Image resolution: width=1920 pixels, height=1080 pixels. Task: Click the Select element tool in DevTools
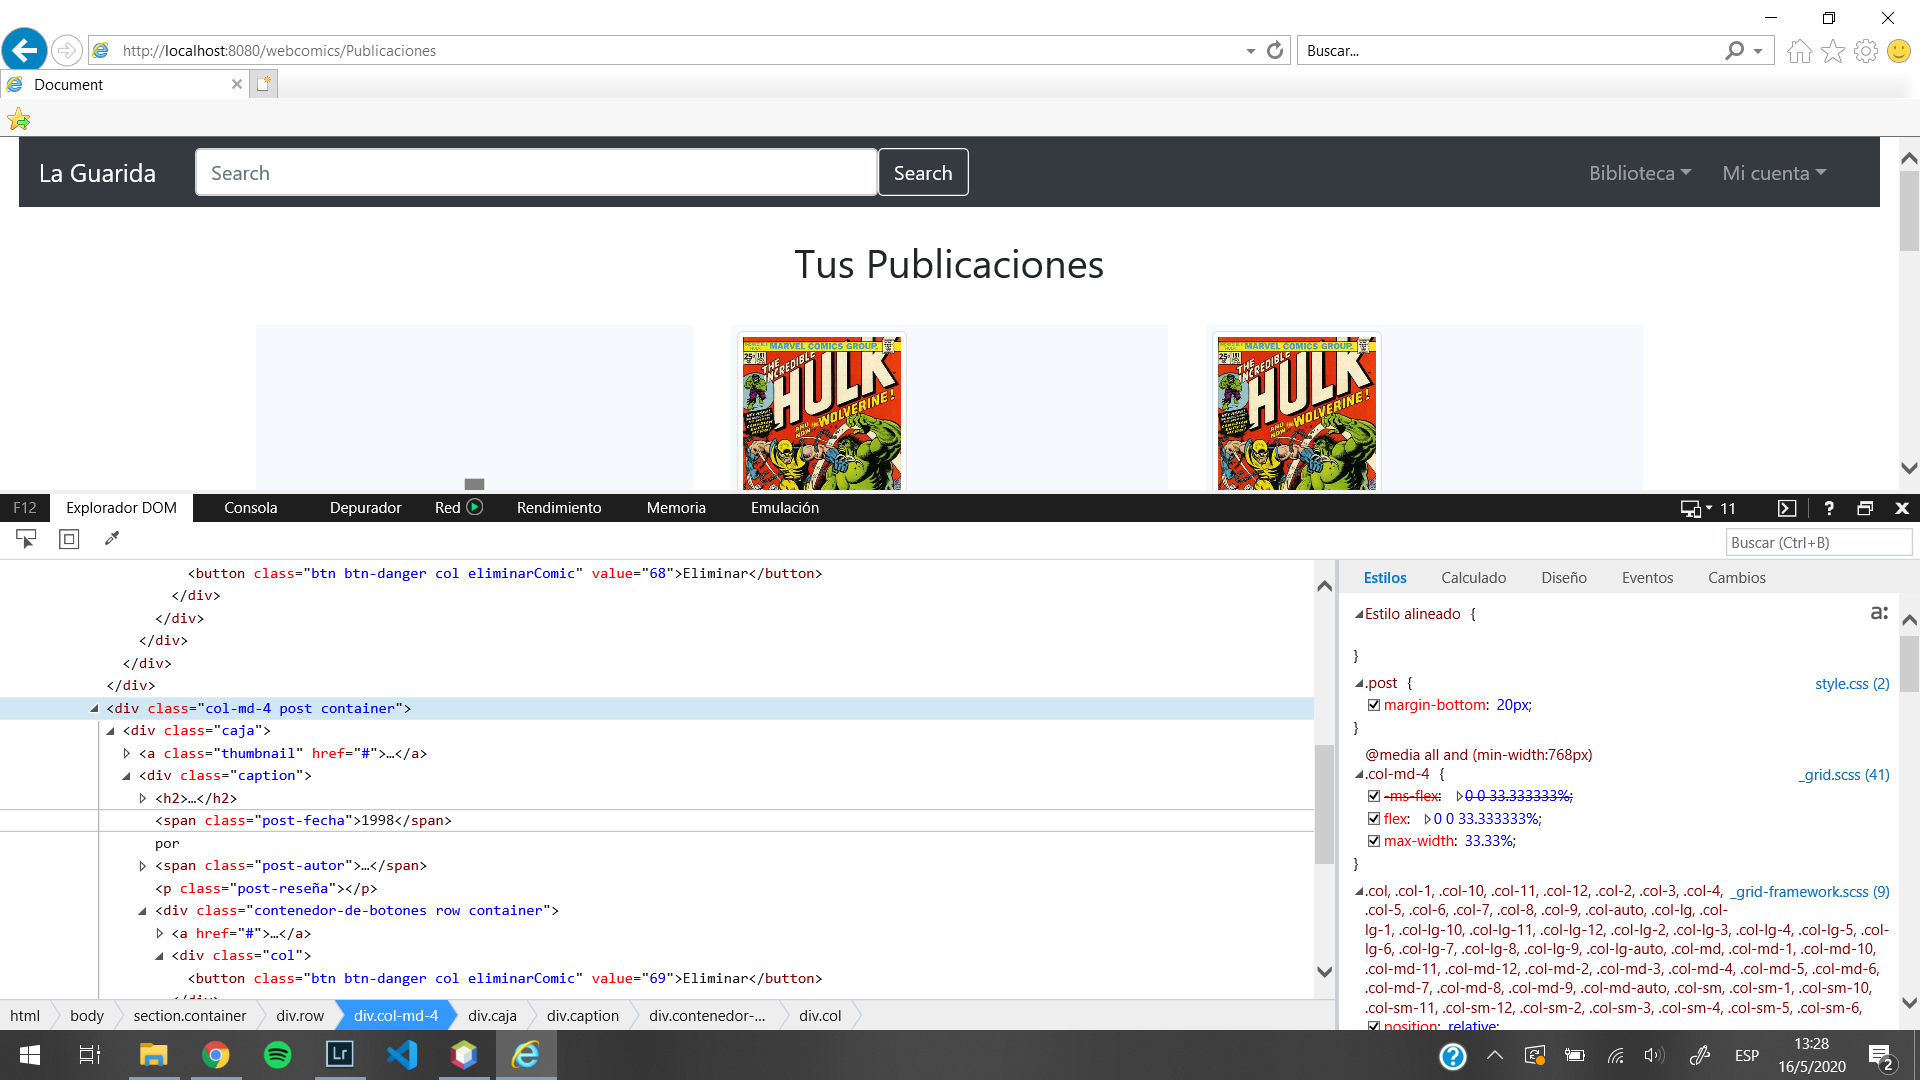[26, 539]
